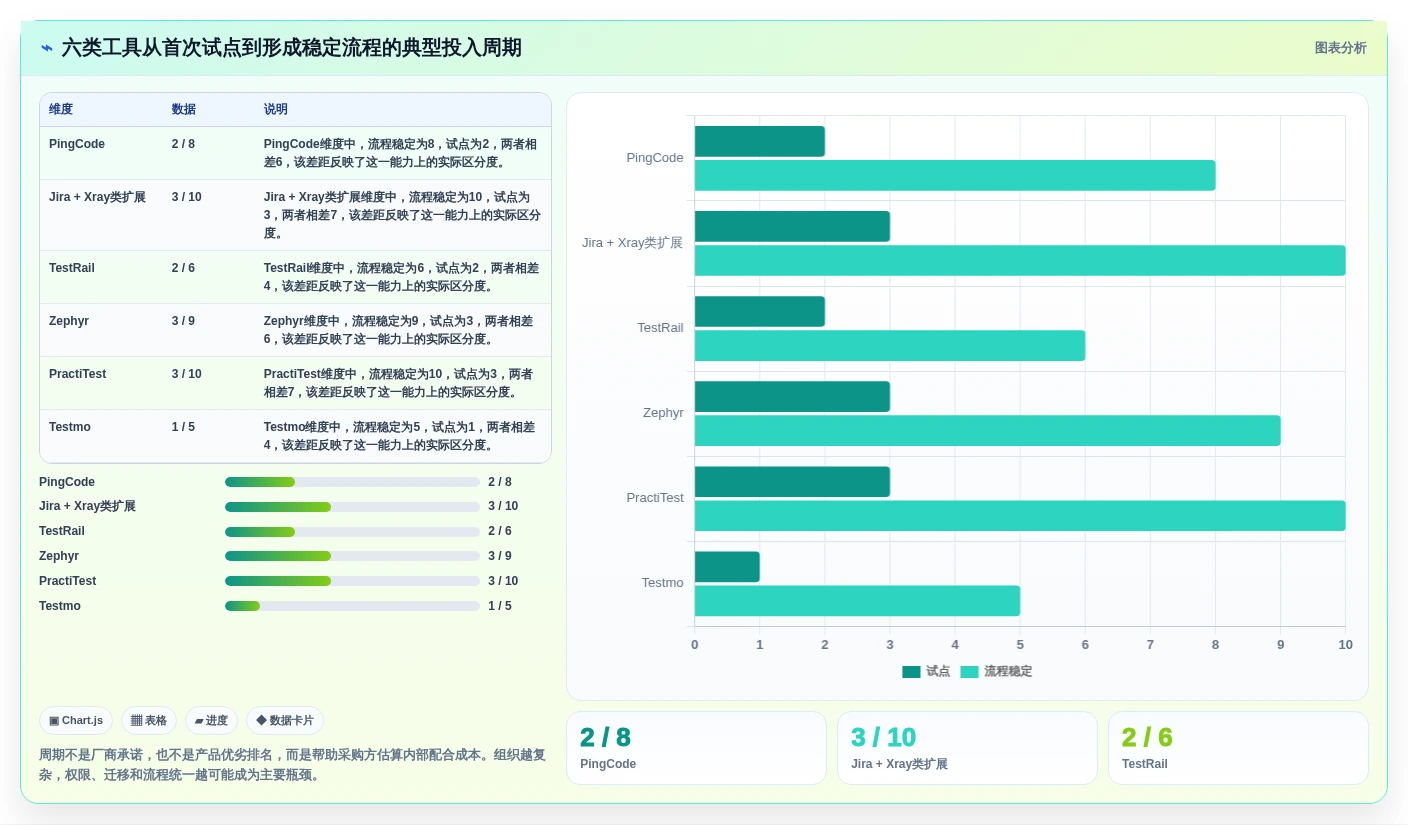Select the 数据卡片 chip
Image resolution: width=1408 pixels, height=825 pixels.
click(x=285, y=720)
